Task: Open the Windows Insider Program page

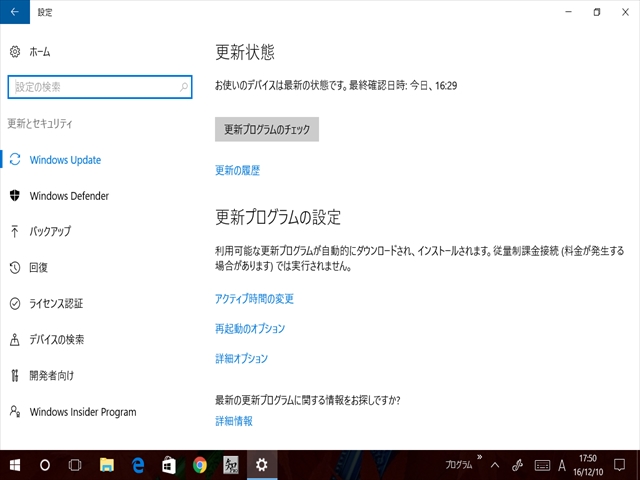Action: (82, 412)
